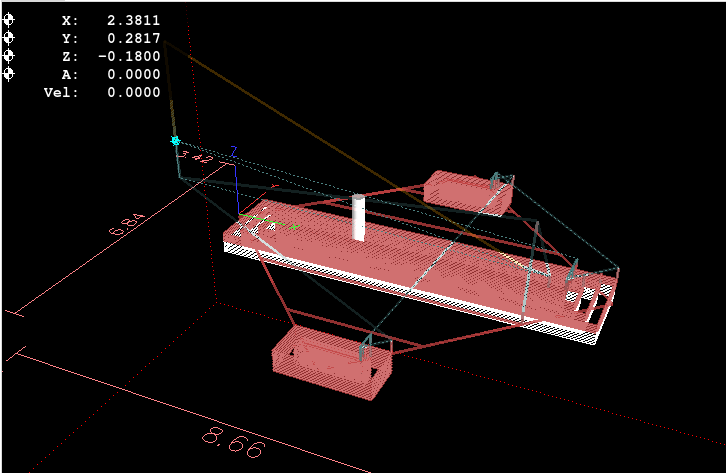Select the cyan marker at toolpath corner
Image resolution: width=726 pixels, height=473 pixels.
coord(176,141)
